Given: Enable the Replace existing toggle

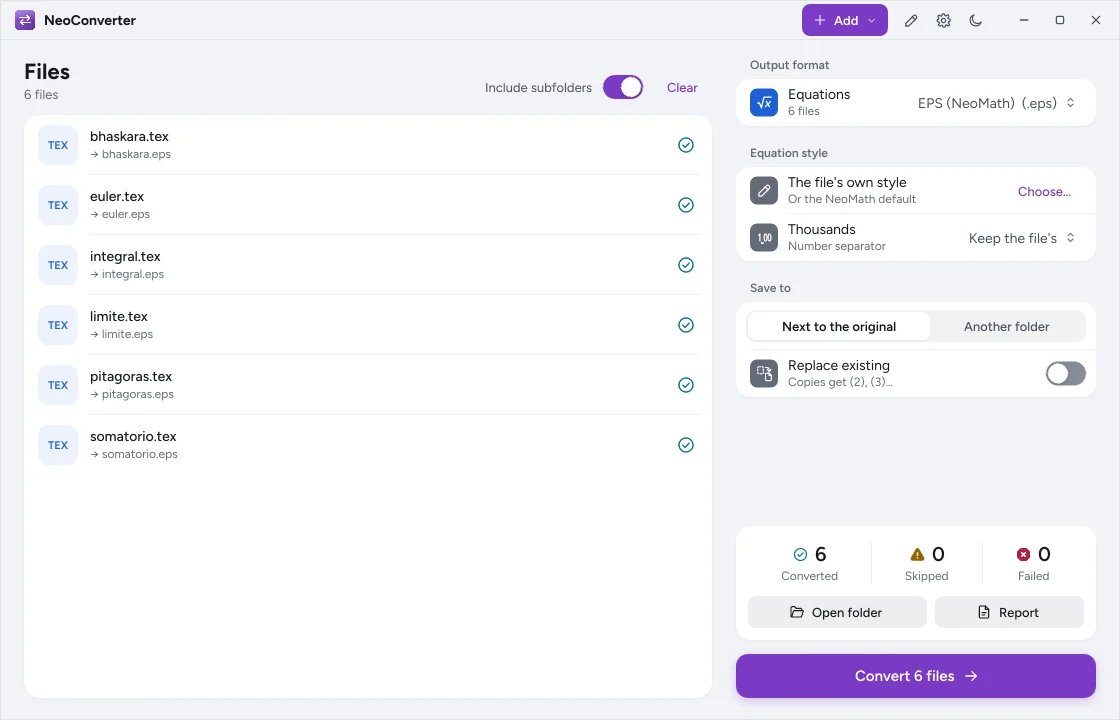Looking at the screenshot, I should (x=1066, y=374).
